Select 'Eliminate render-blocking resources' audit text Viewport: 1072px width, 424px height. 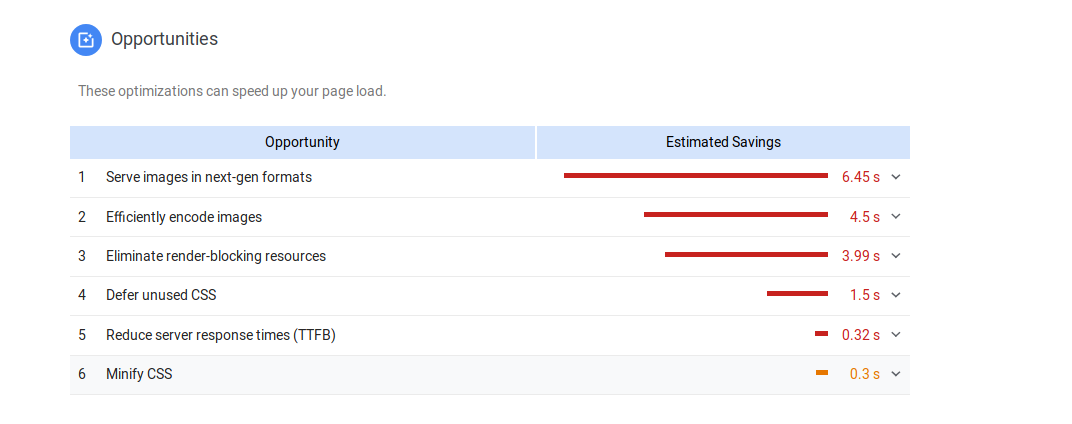pos(216,256)
